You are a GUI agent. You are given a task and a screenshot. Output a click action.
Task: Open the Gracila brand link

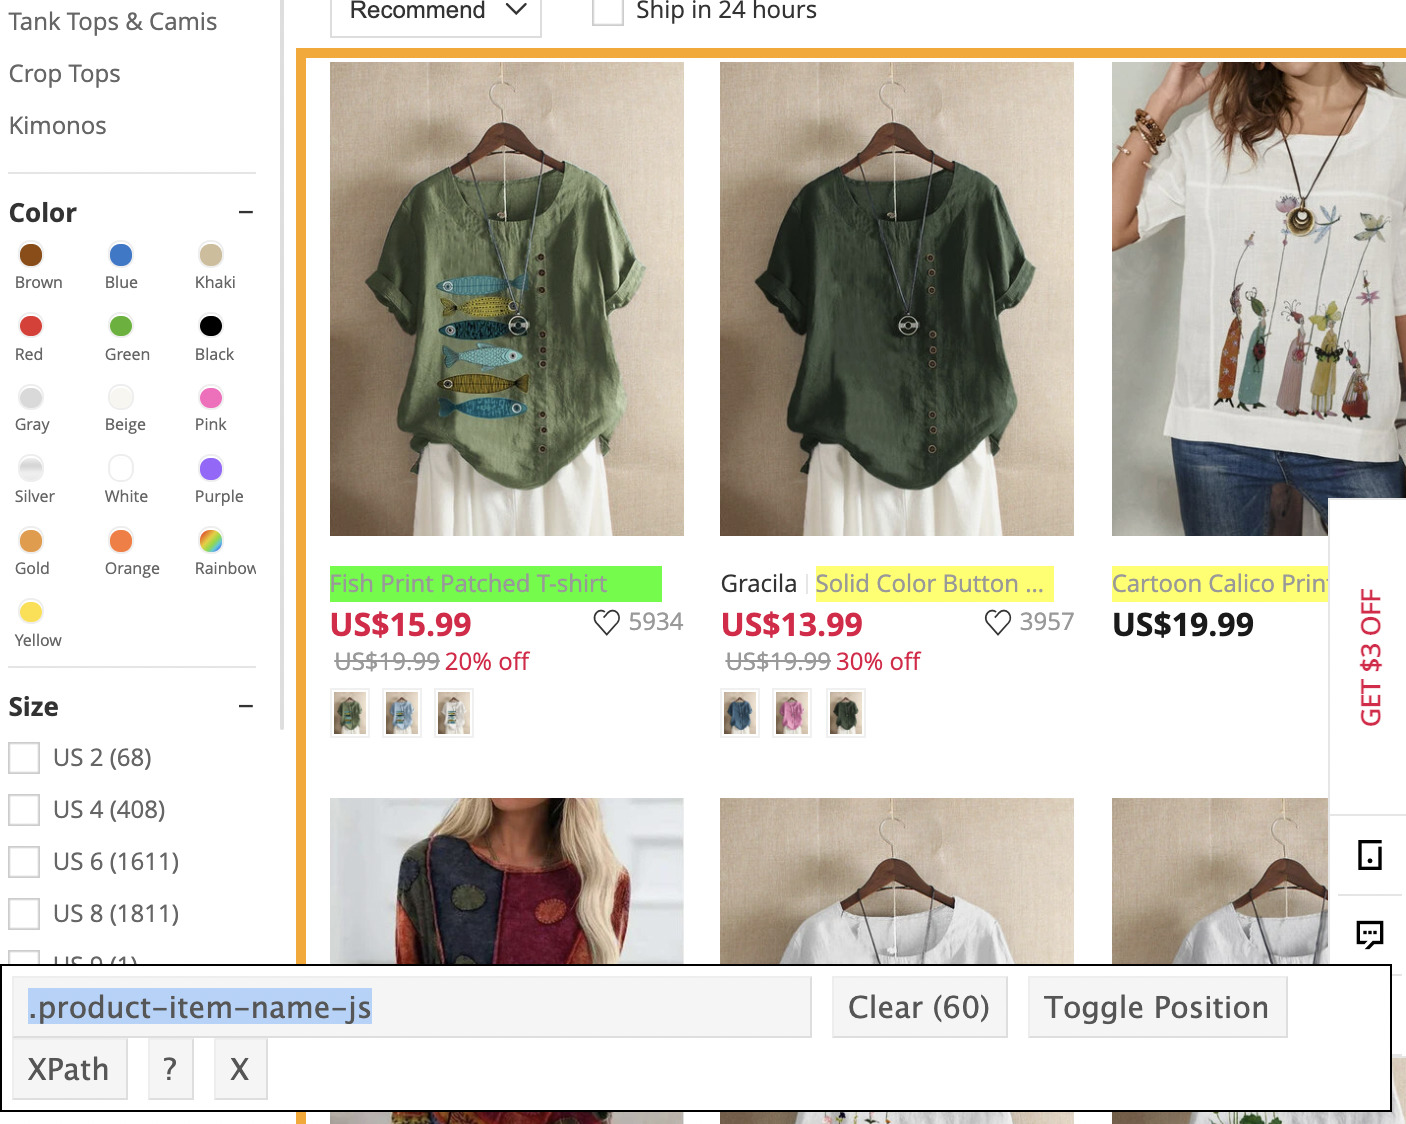click(x=759, y=584)
